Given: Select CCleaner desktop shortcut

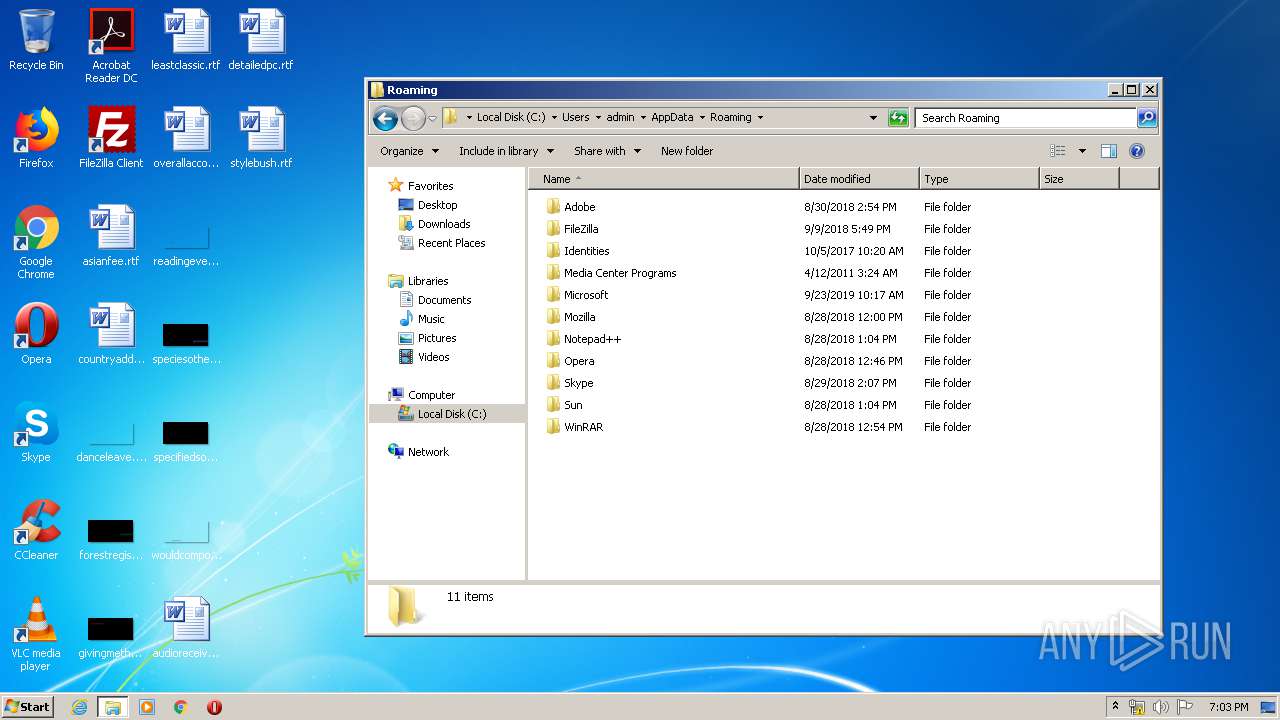Looking at the screenshot, I should pyautogui.click(x=36, y=530).
